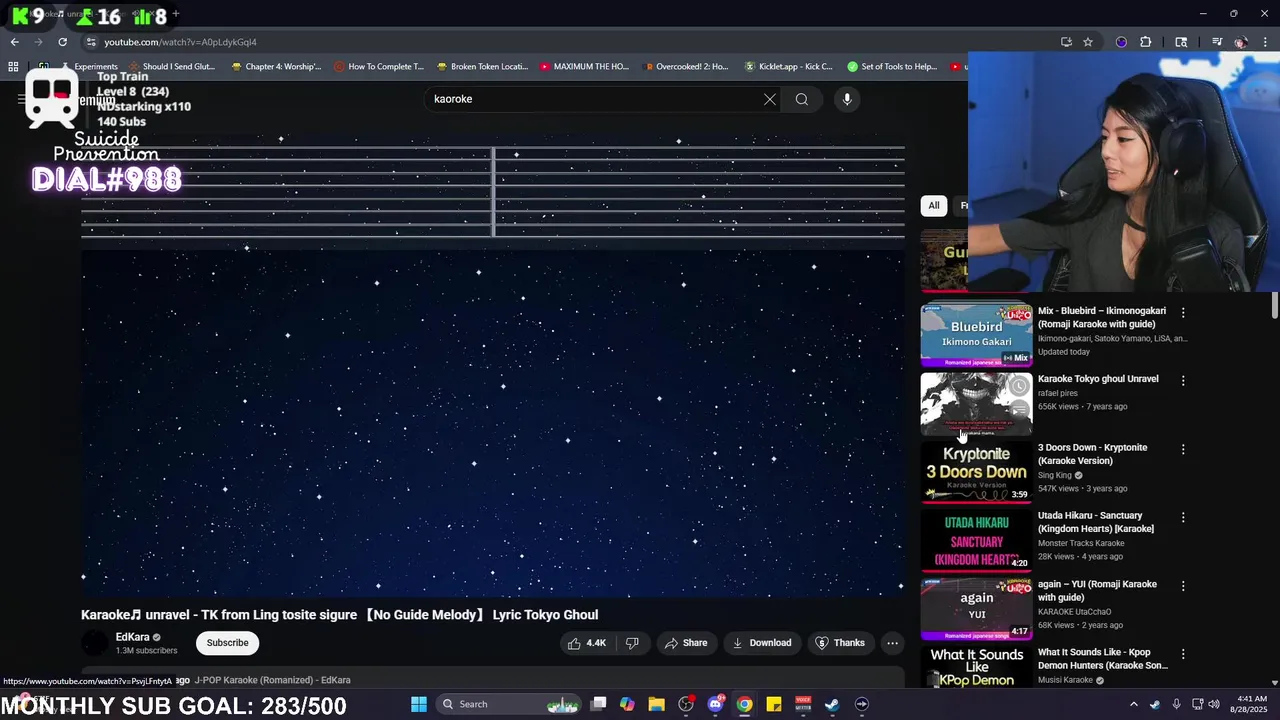Show hidden system tray icons
Viewport: 1280px width, 720px height.
(x=1133, y=704)
